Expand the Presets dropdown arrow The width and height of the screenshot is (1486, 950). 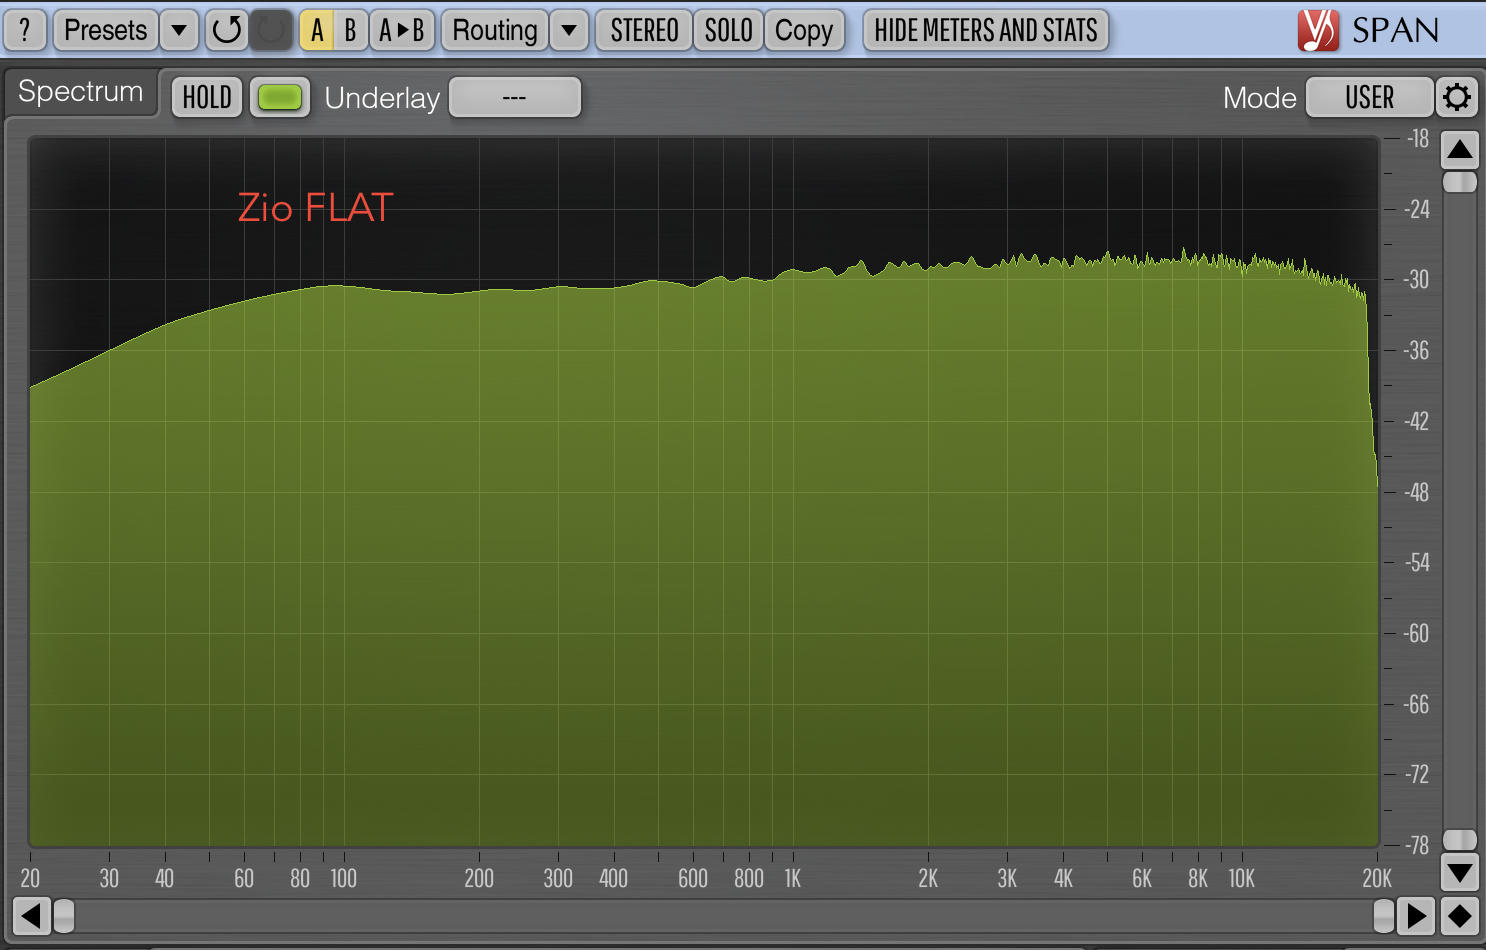click(179, 30)
